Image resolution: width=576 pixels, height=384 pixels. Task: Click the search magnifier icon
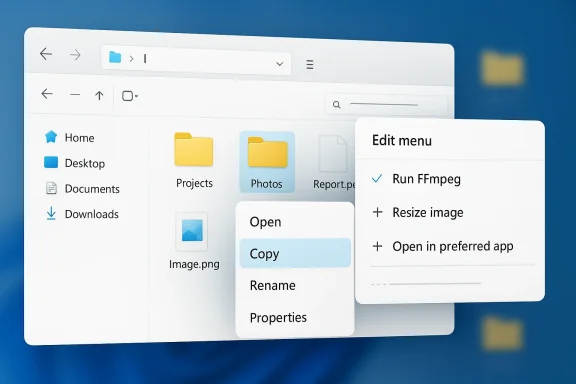(336, 105)
